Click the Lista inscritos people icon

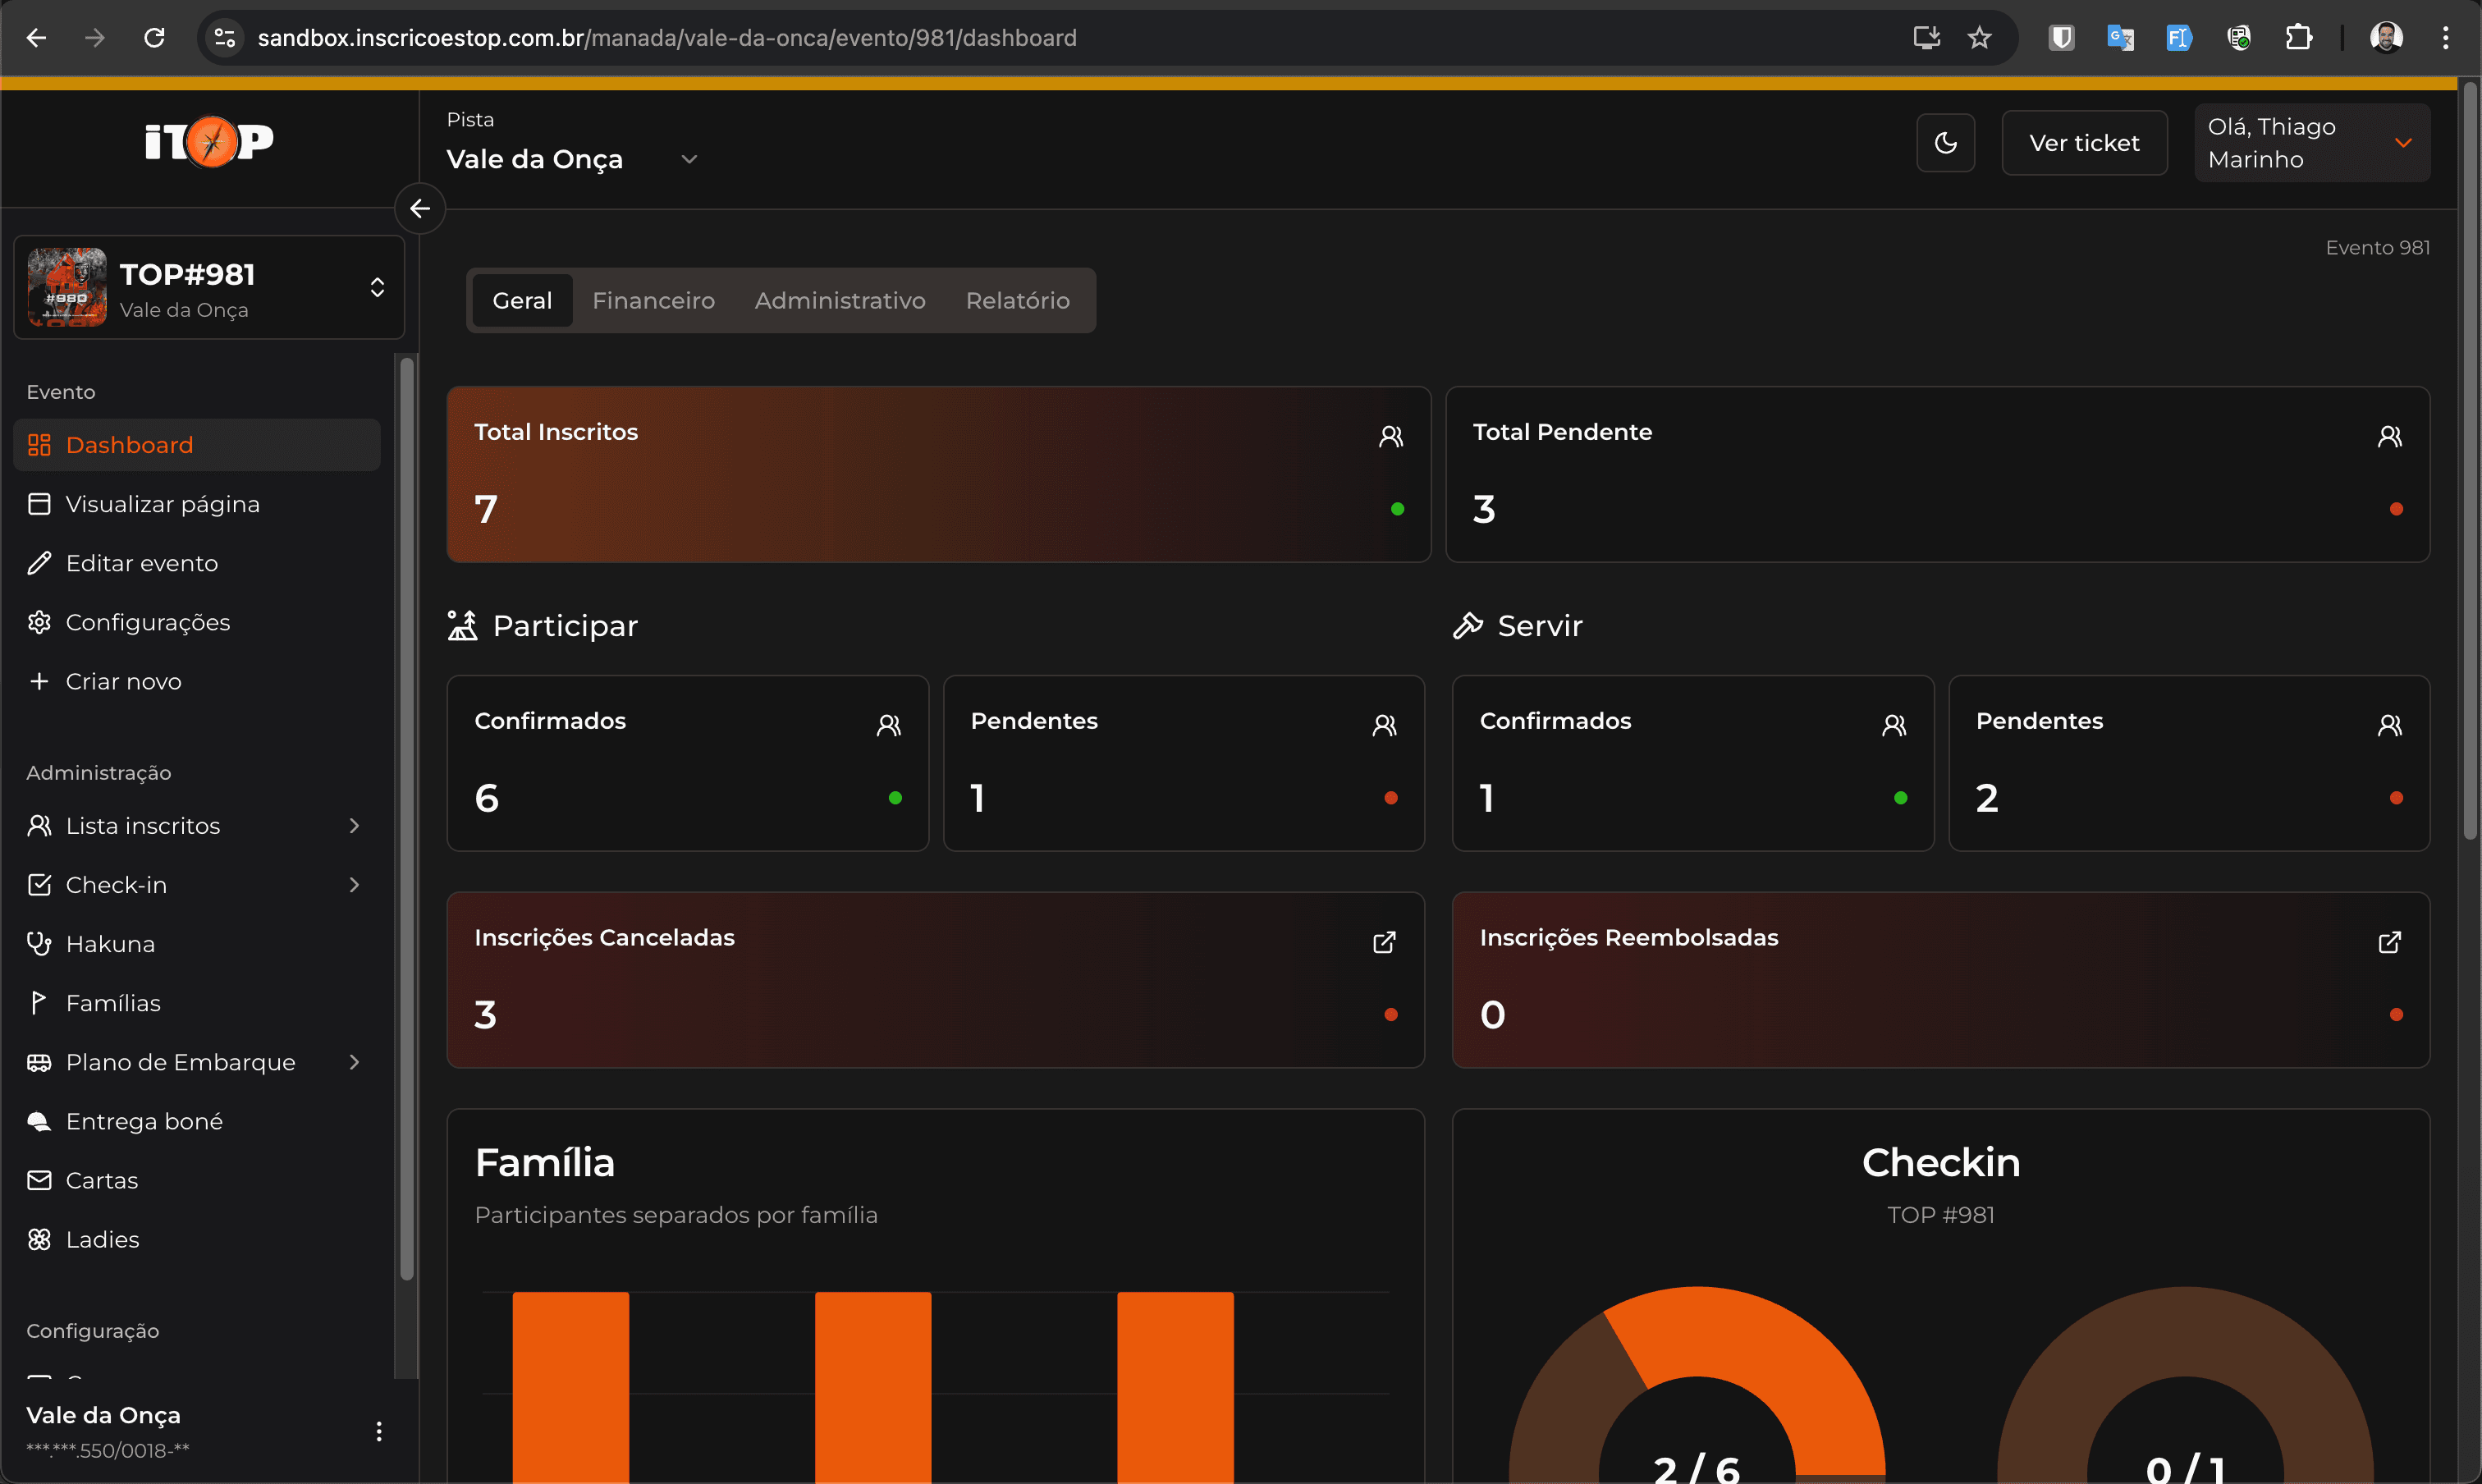point(39,826)
